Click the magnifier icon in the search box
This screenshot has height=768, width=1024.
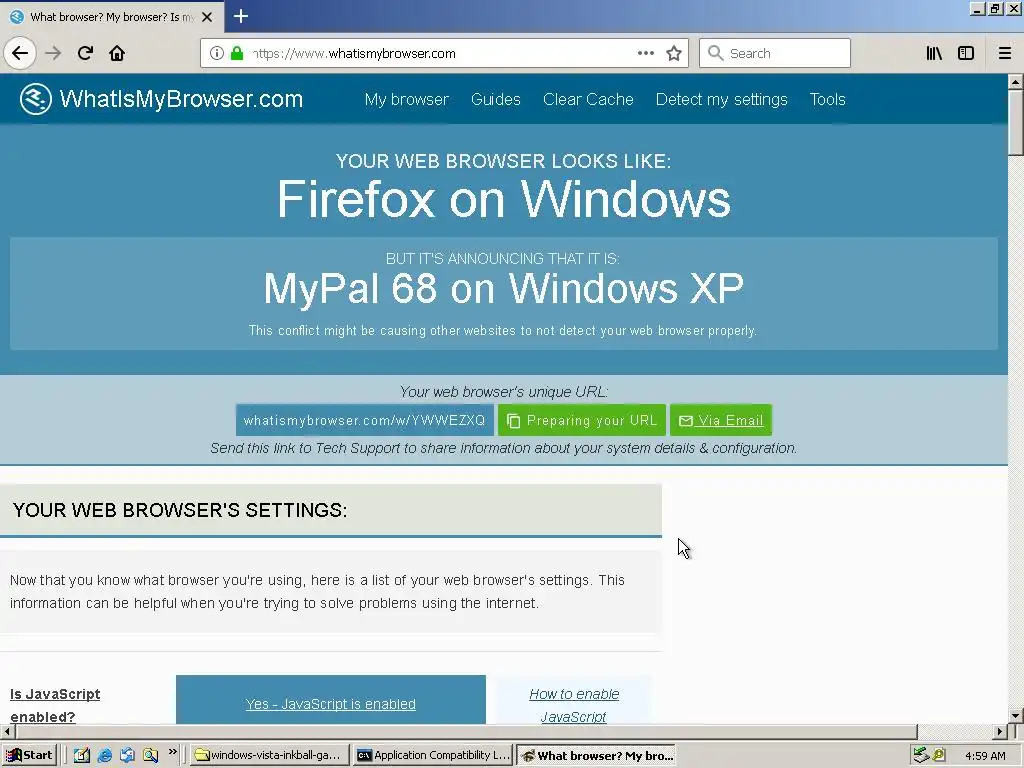click(716, 53)
